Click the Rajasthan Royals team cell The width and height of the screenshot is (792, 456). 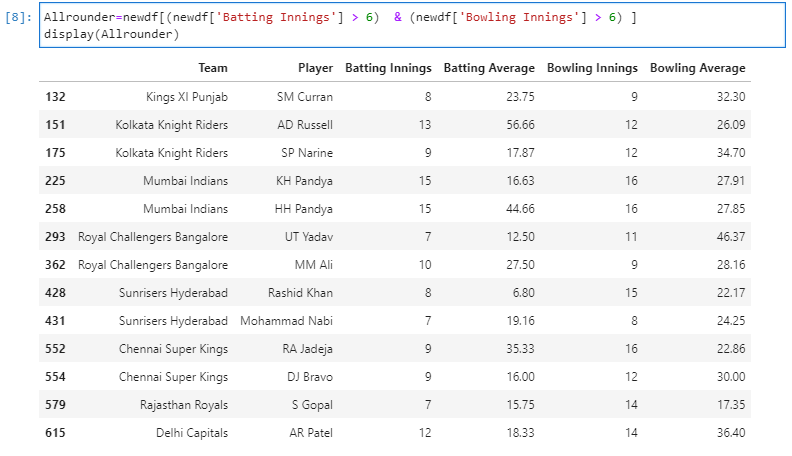click(x=184, y=405)
